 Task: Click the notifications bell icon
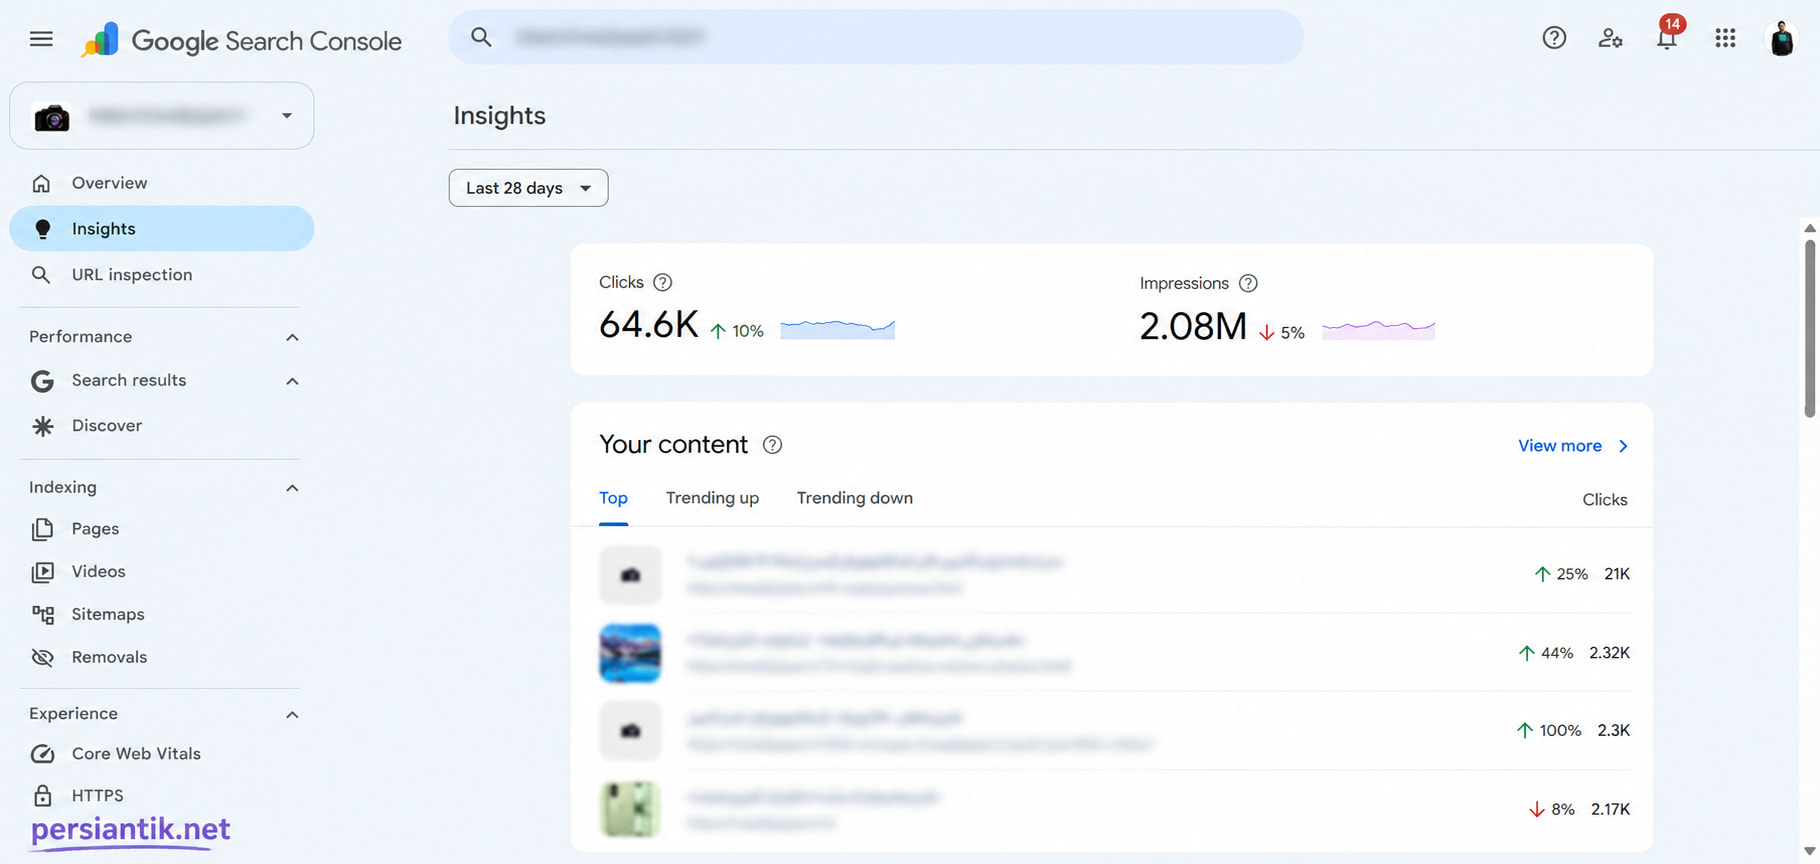pos(1666,38)
